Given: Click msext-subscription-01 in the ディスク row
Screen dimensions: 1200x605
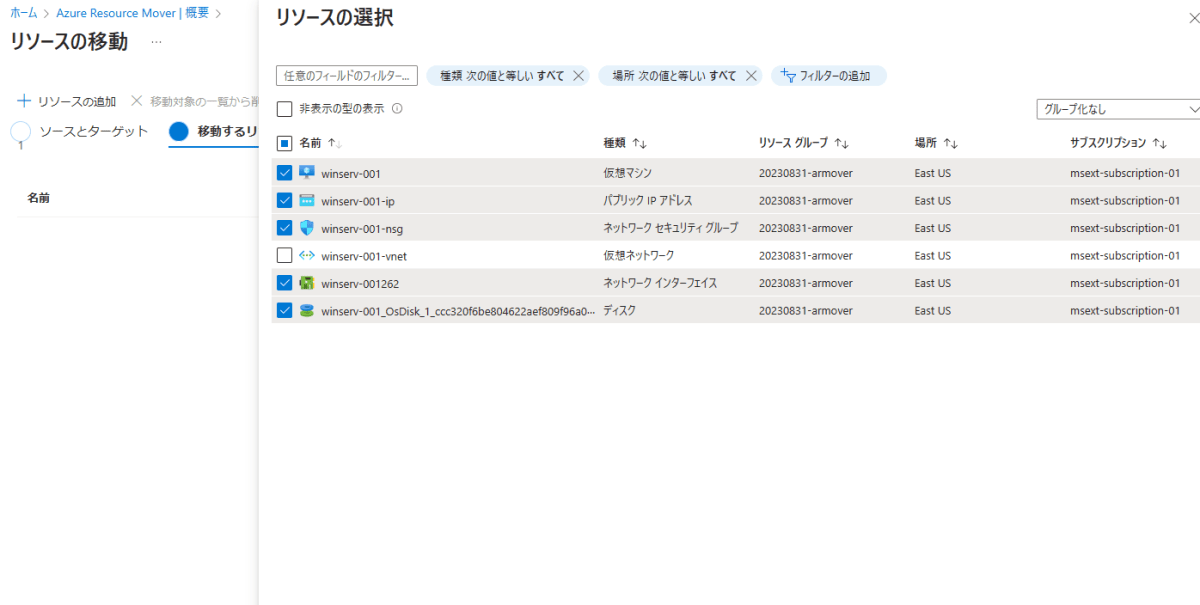Looking at the screenshot, I should [x=1125, y=311].
